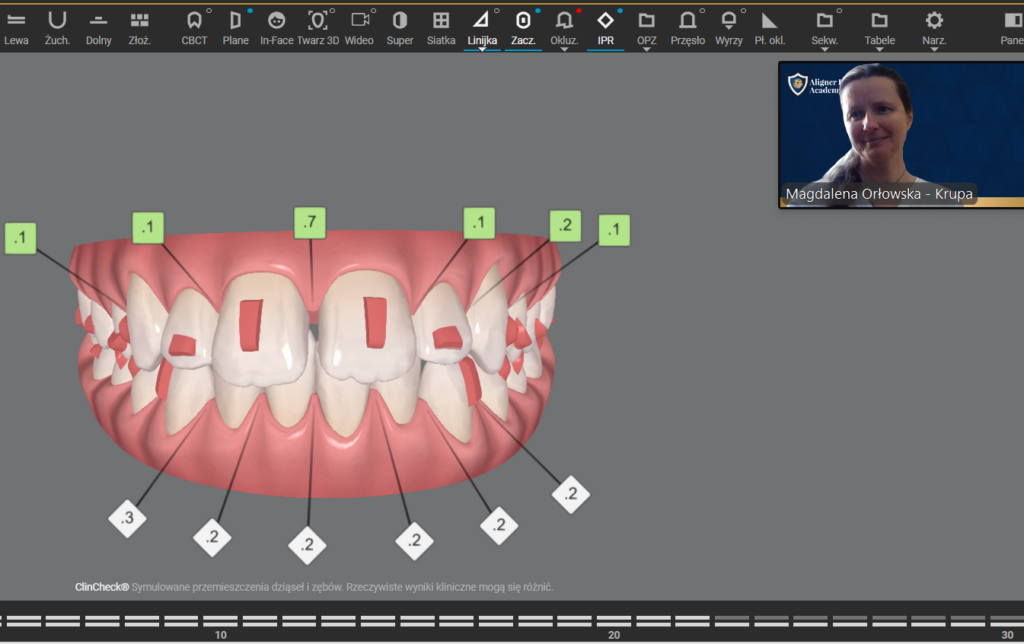This screenshot has height=644, width=1024.
Task: Select the Przęsło pontic tool
Action: click(687, 26)
